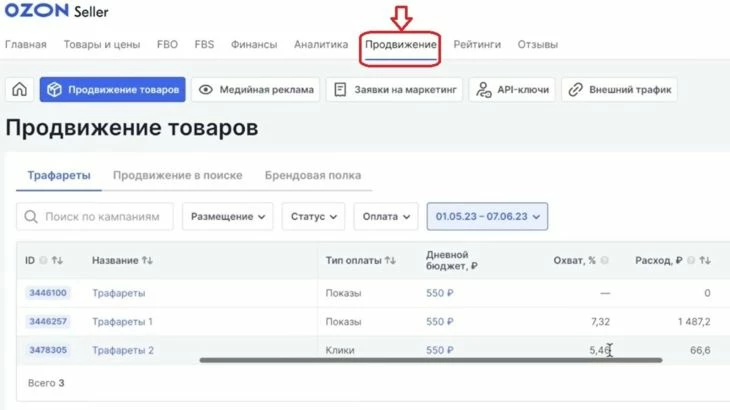The height and width of the screenshot is (410, 730).
Task: Click the search magnifier icon
Action: 31,216
